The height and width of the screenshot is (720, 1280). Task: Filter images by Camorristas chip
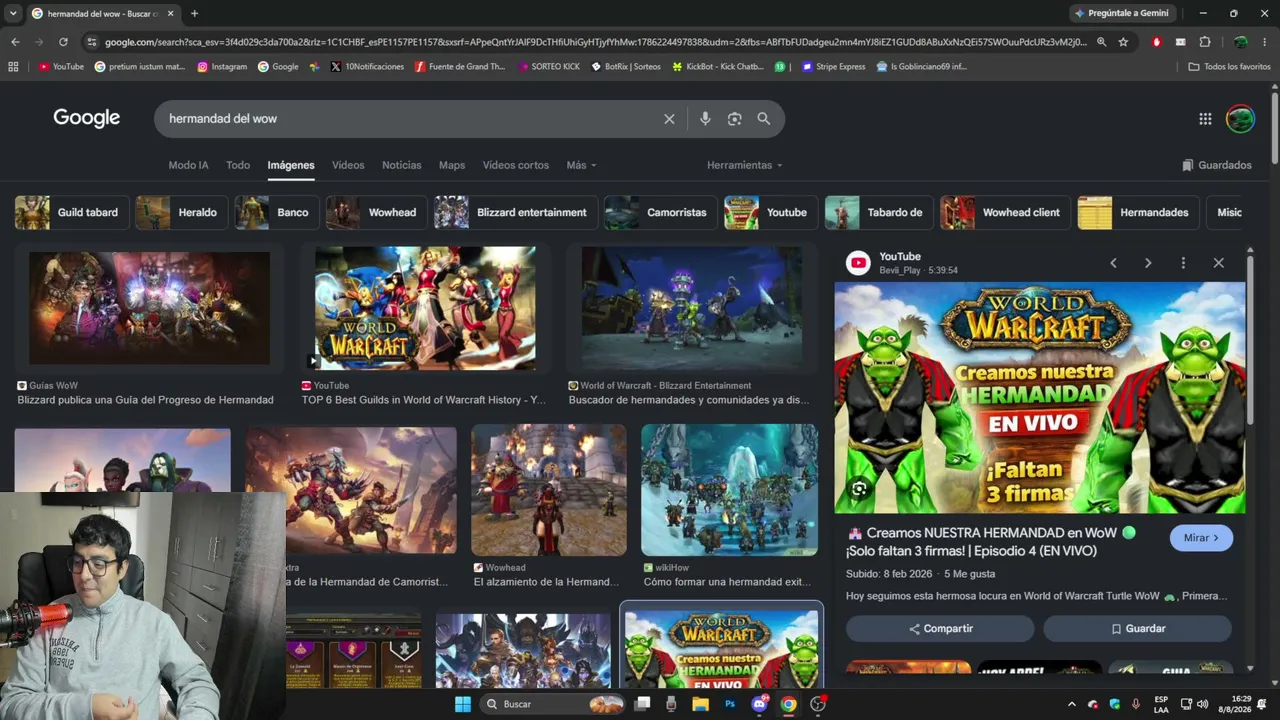pos(661,213)
